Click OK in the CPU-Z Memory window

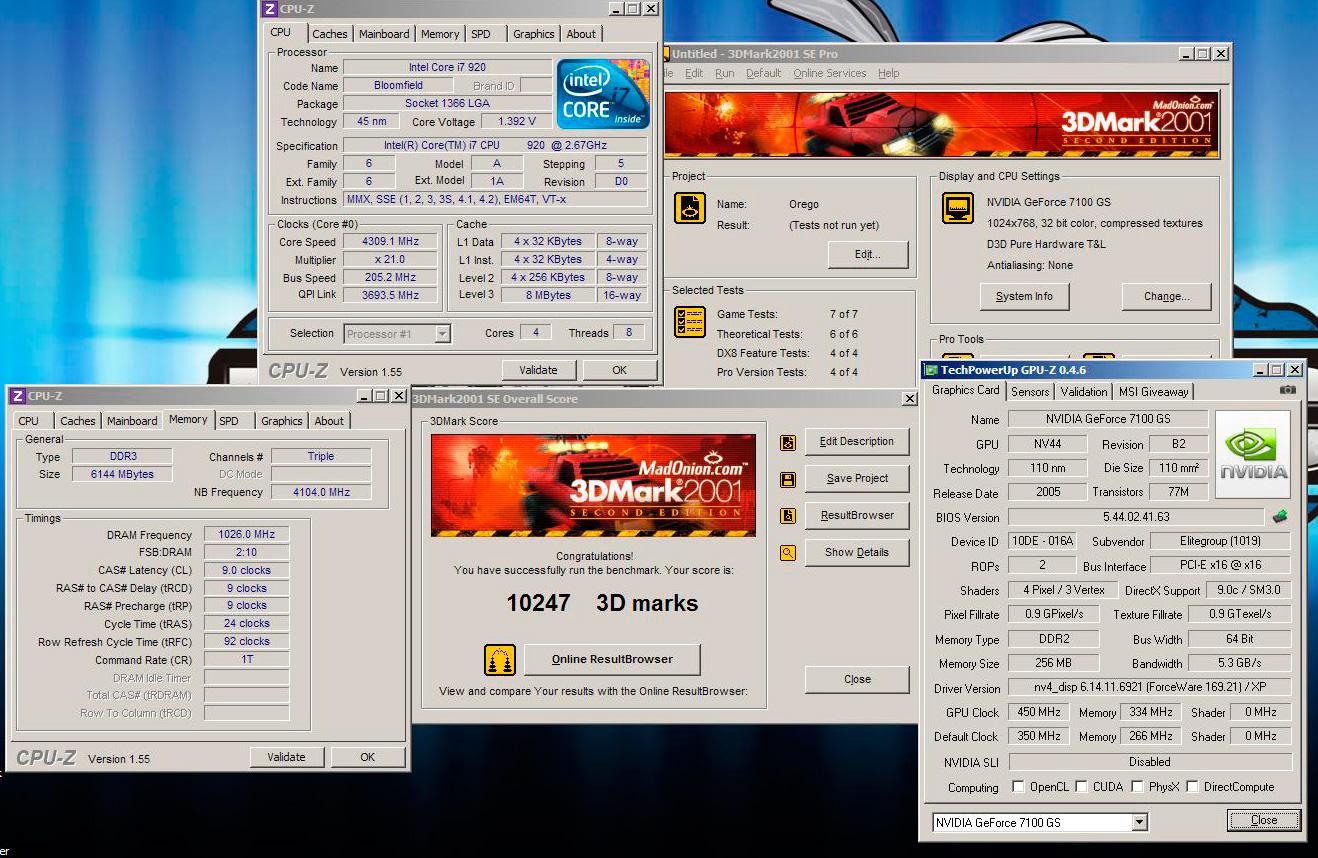(x=367, y=757)
